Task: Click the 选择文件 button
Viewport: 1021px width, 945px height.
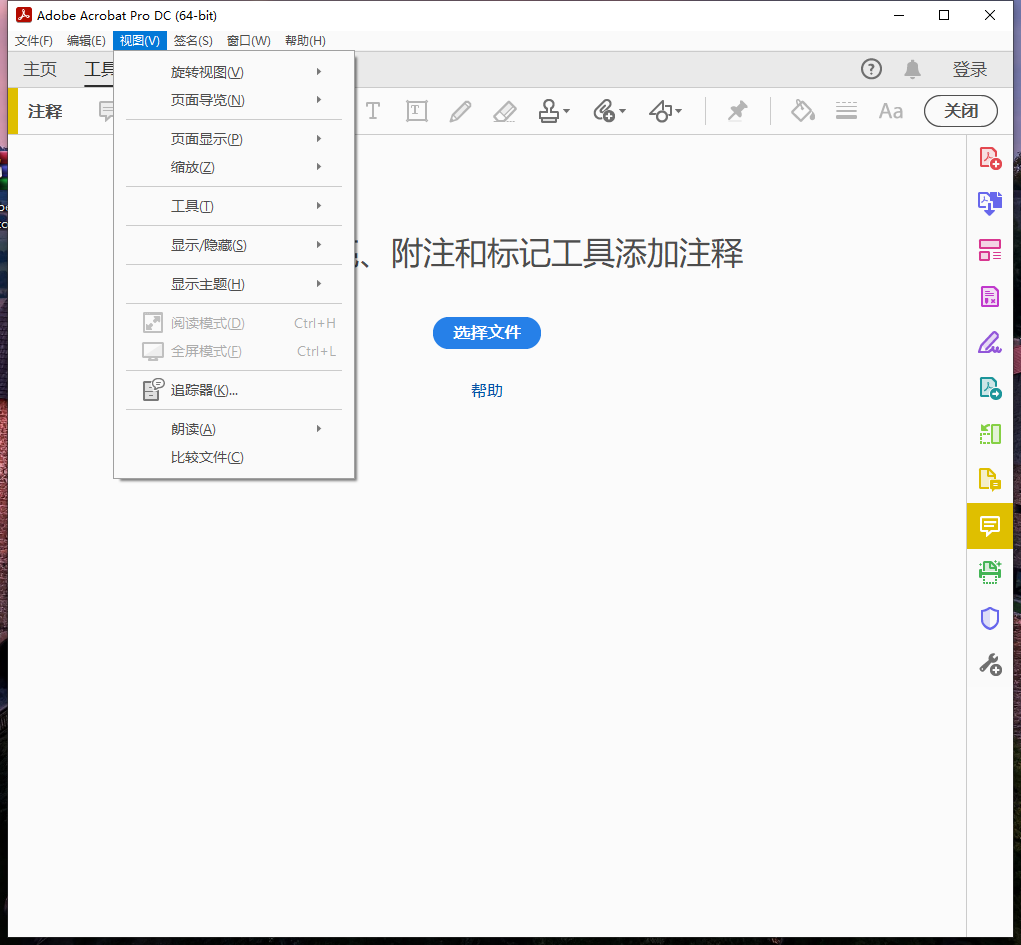Action: point(487,333)
